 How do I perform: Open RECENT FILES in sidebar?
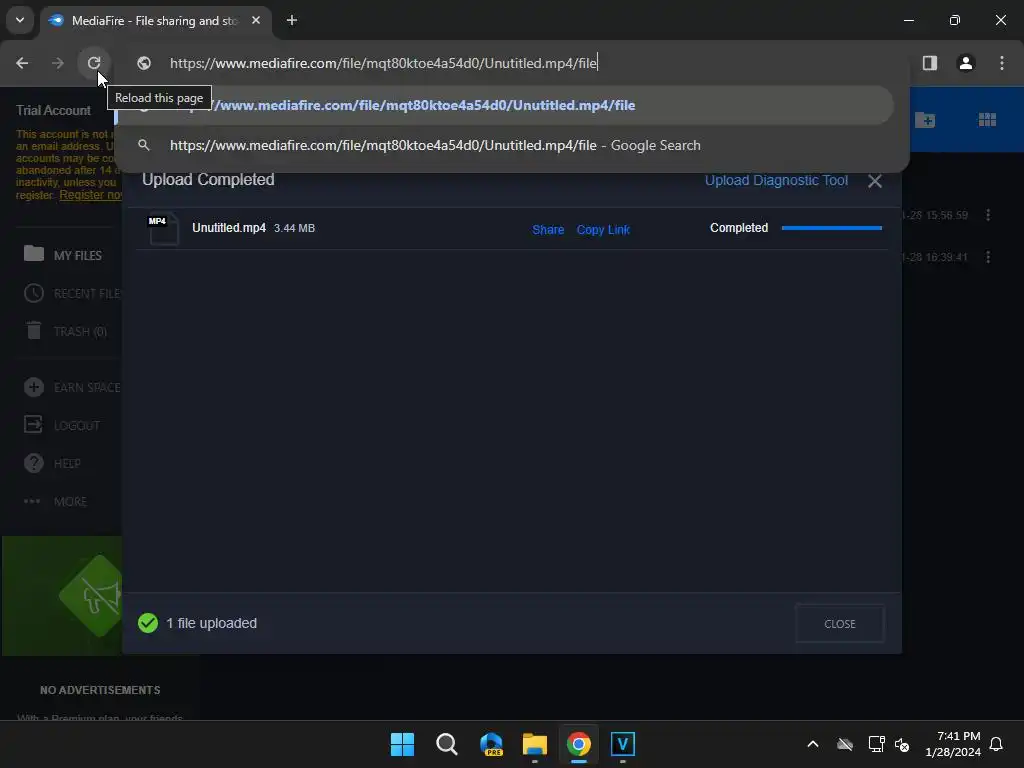(x=72, y=293)
